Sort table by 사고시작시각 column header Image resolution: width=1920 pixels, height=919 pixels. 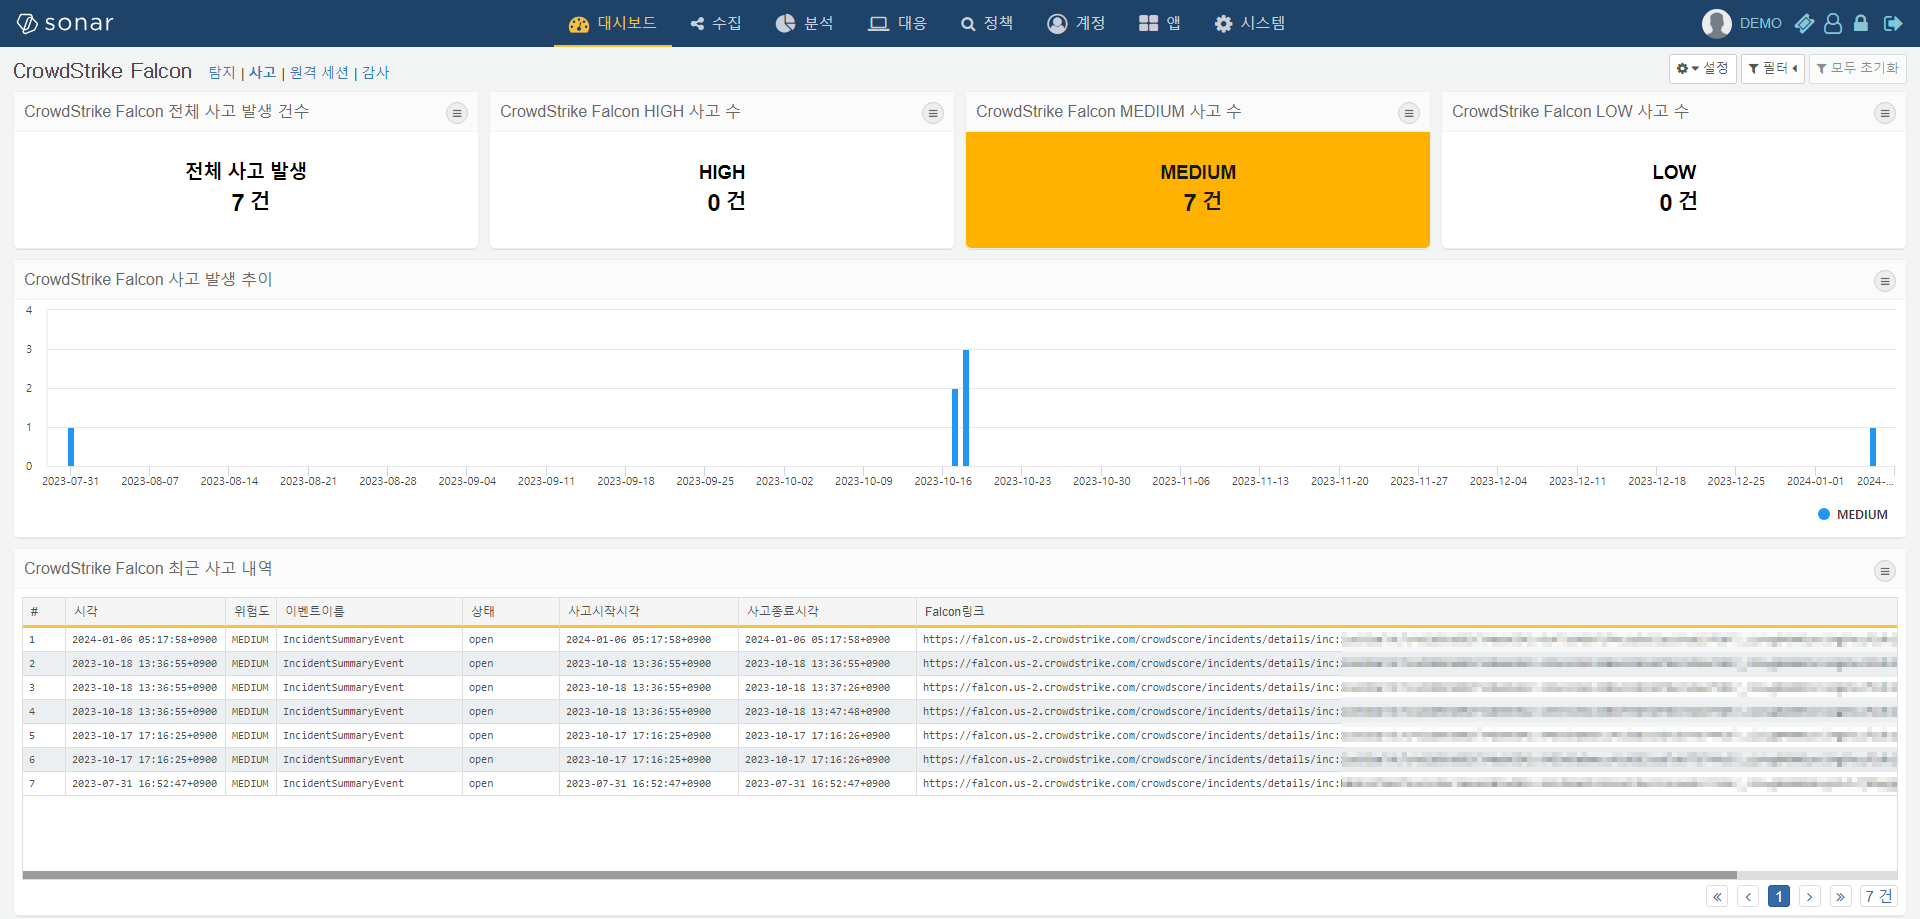click(x=648, y=611)
